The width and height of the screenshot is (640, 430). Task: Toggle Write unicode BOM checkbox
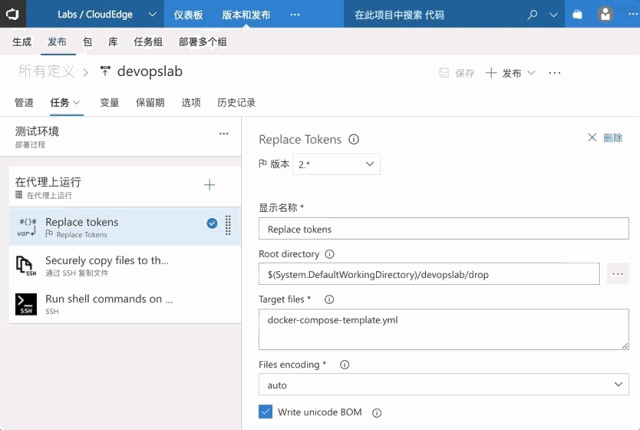click(x=265, y=412)
